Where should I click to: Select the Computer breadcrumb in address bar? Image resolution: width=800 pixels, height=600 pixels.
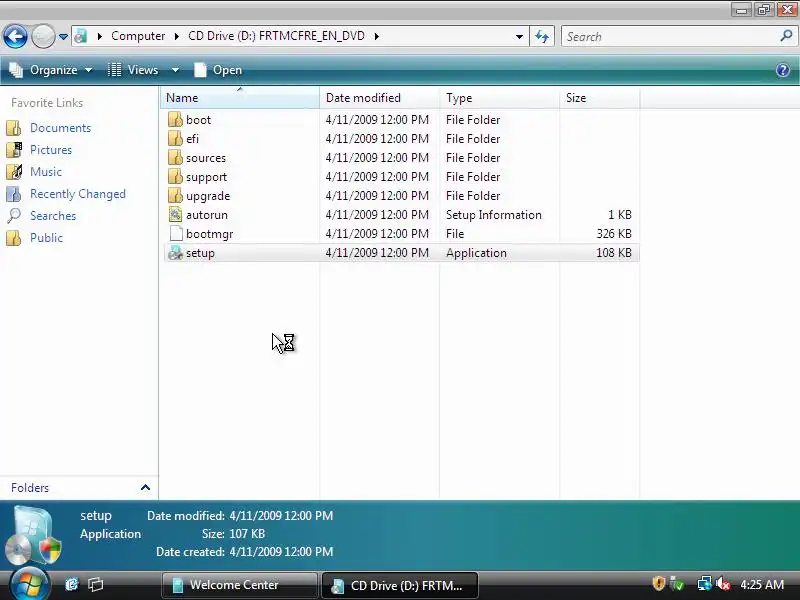tap(138, 36)
